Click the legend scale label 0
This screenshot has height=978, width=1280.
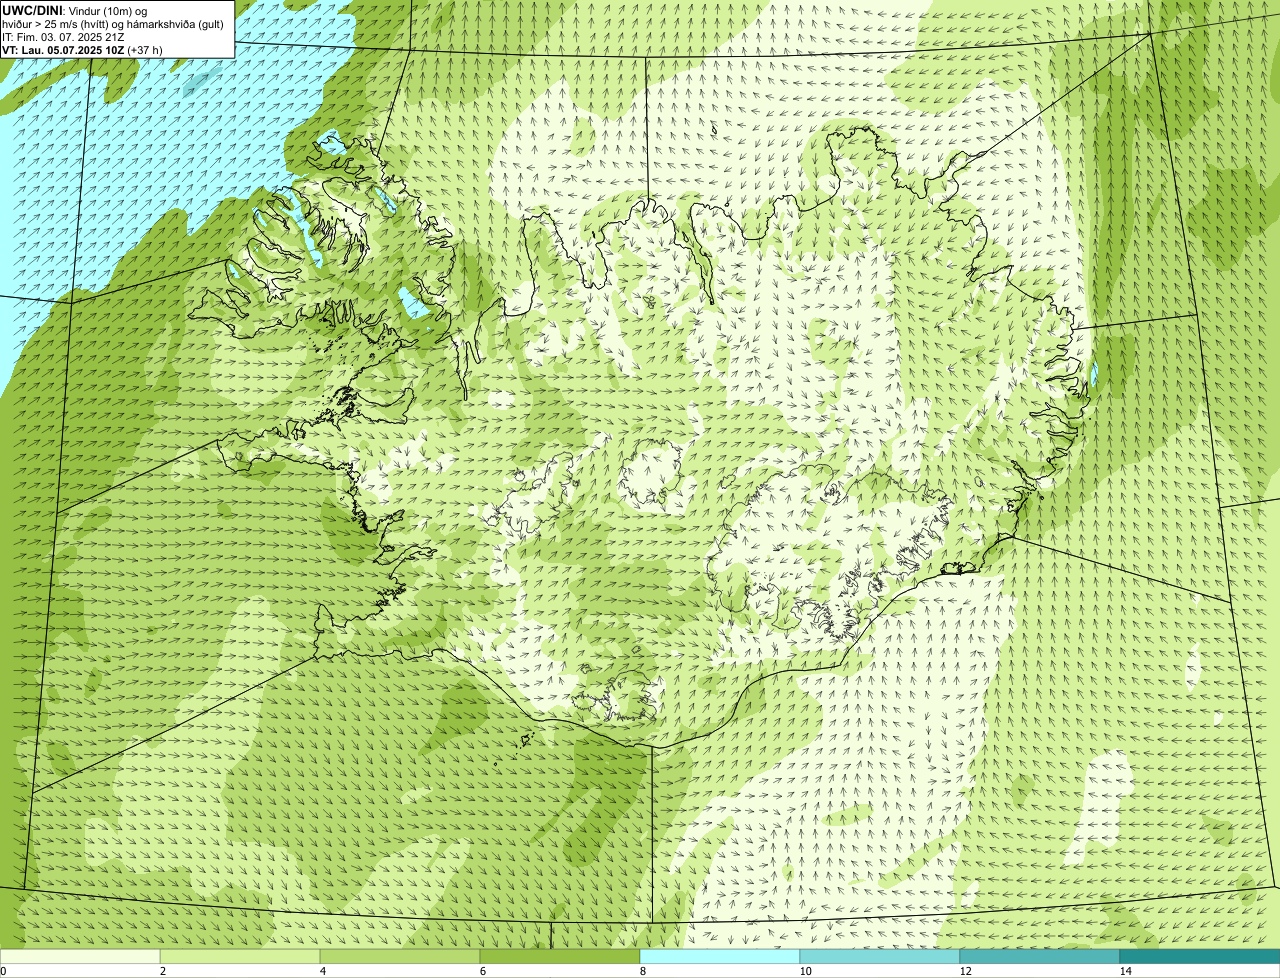[3, 971]
